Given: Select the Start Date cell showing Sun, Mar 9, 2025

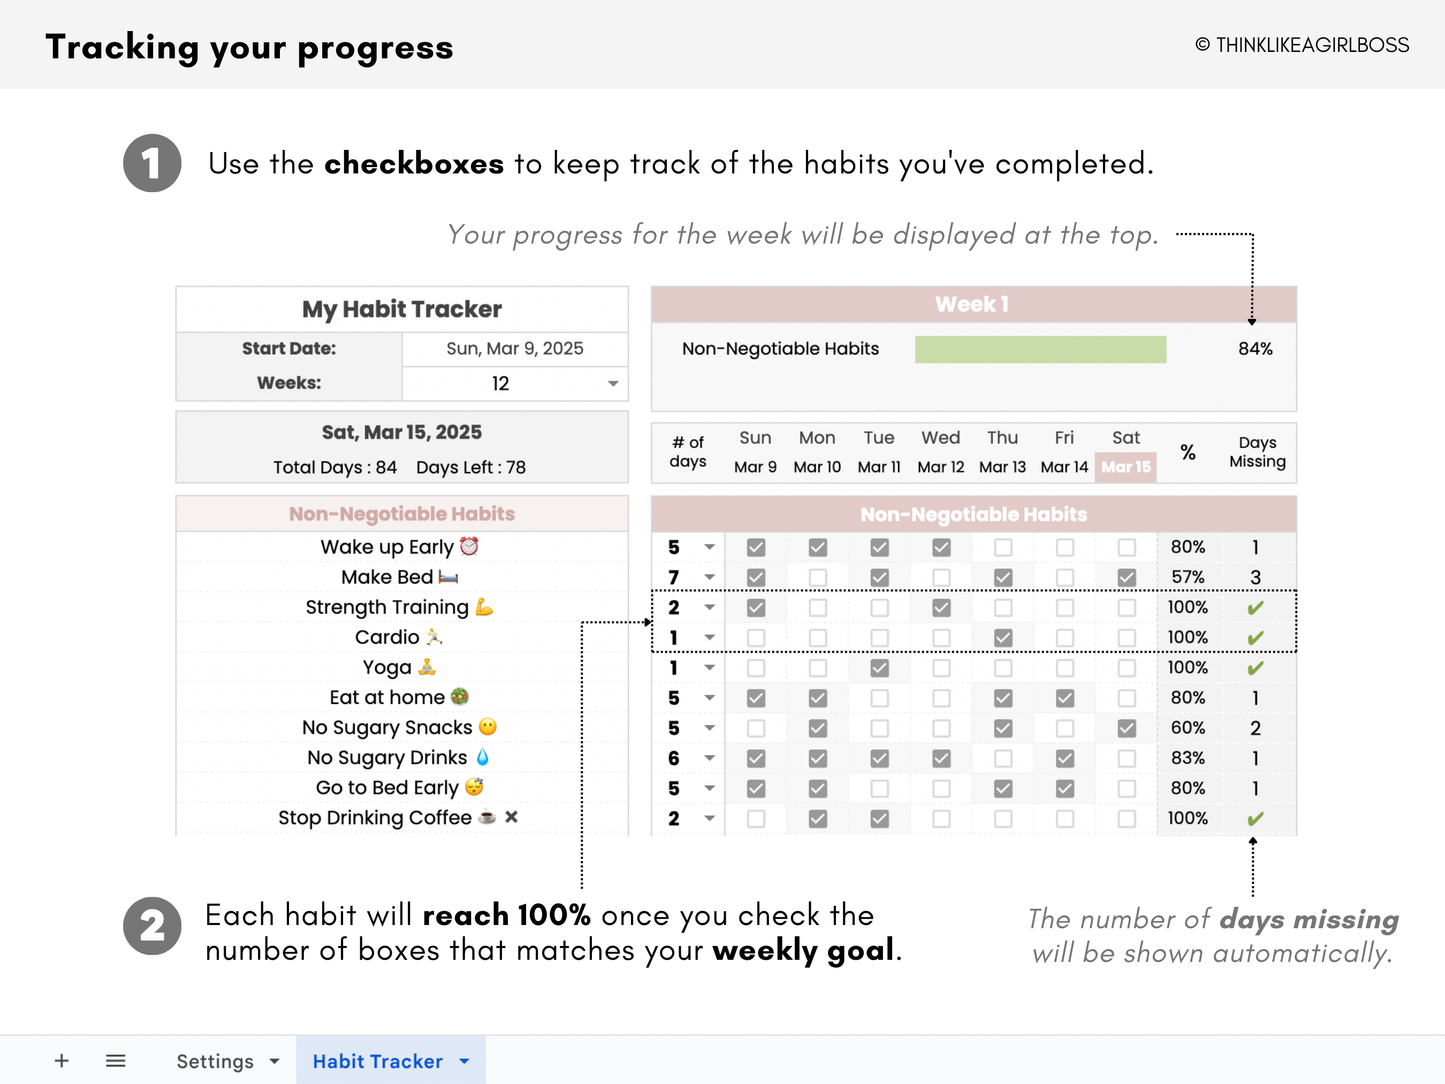Looking at the screenshot, I should coord(514,348).
